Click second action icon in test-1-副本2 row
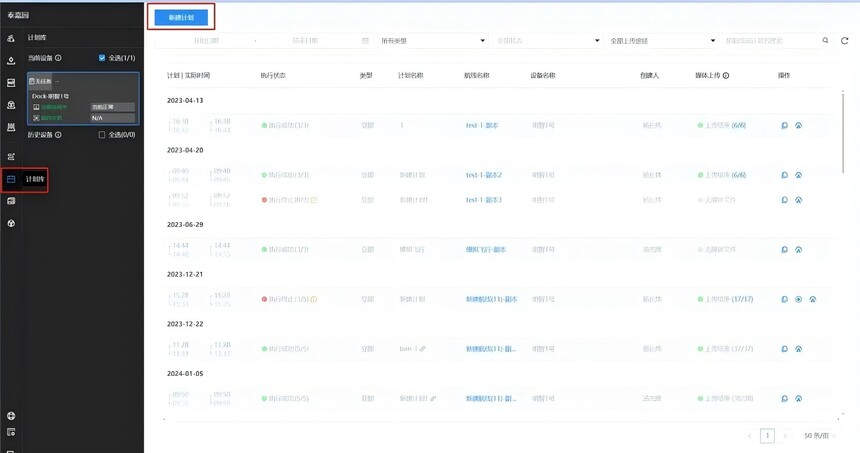This screenshot has height=453, width=860. point(799,175)
